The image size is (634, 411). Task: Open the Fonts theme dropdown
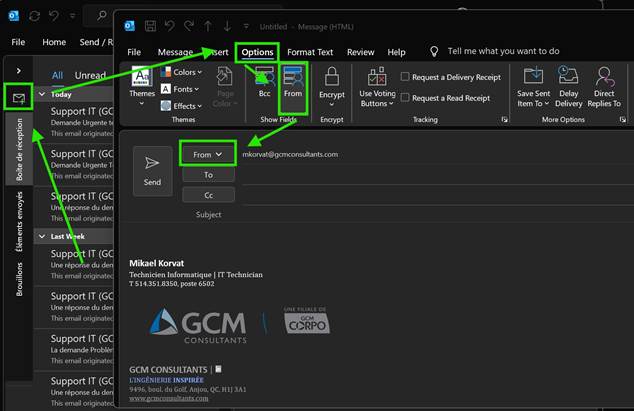pos(180,89)
